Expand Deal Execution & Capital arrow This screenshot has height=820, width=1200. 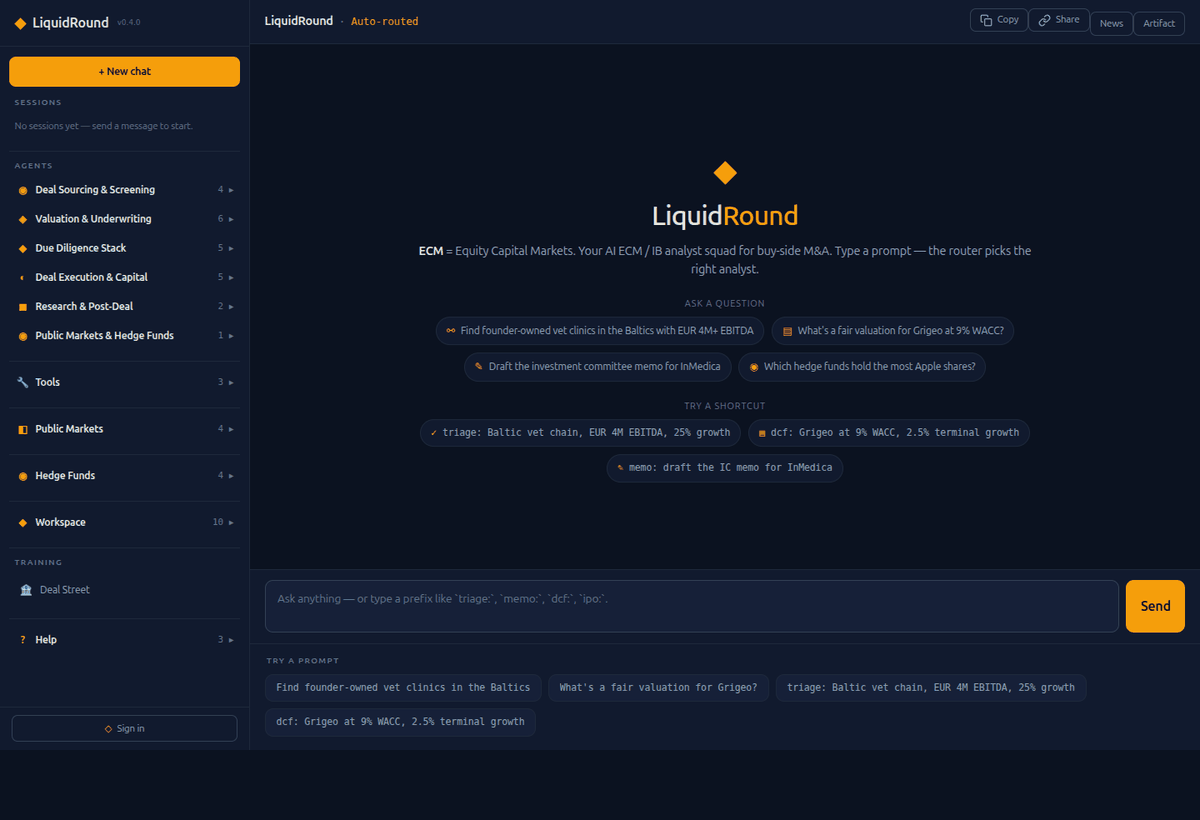[x=231, y=277]
